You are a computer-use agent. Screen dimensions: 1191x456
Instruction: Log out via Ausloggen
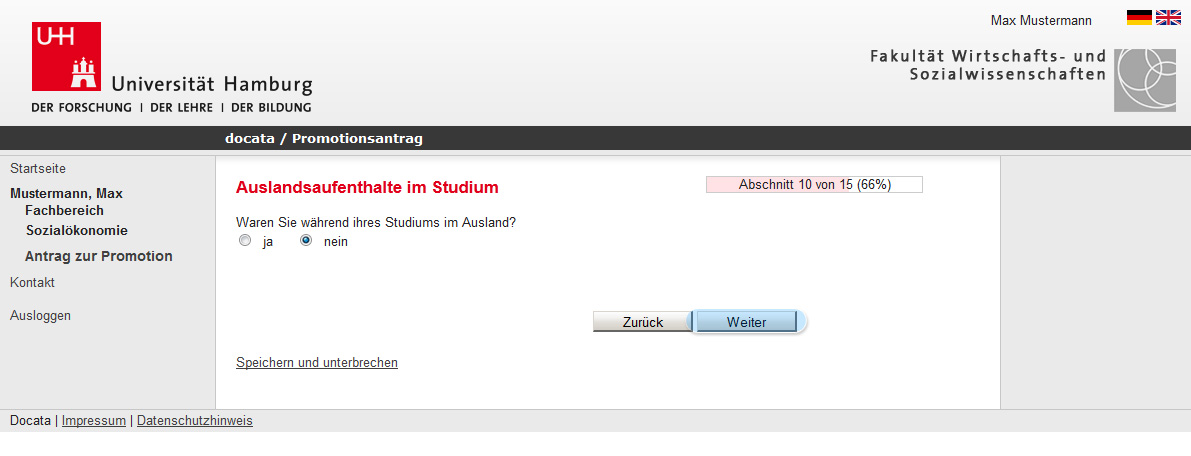[x=40, y=315]
